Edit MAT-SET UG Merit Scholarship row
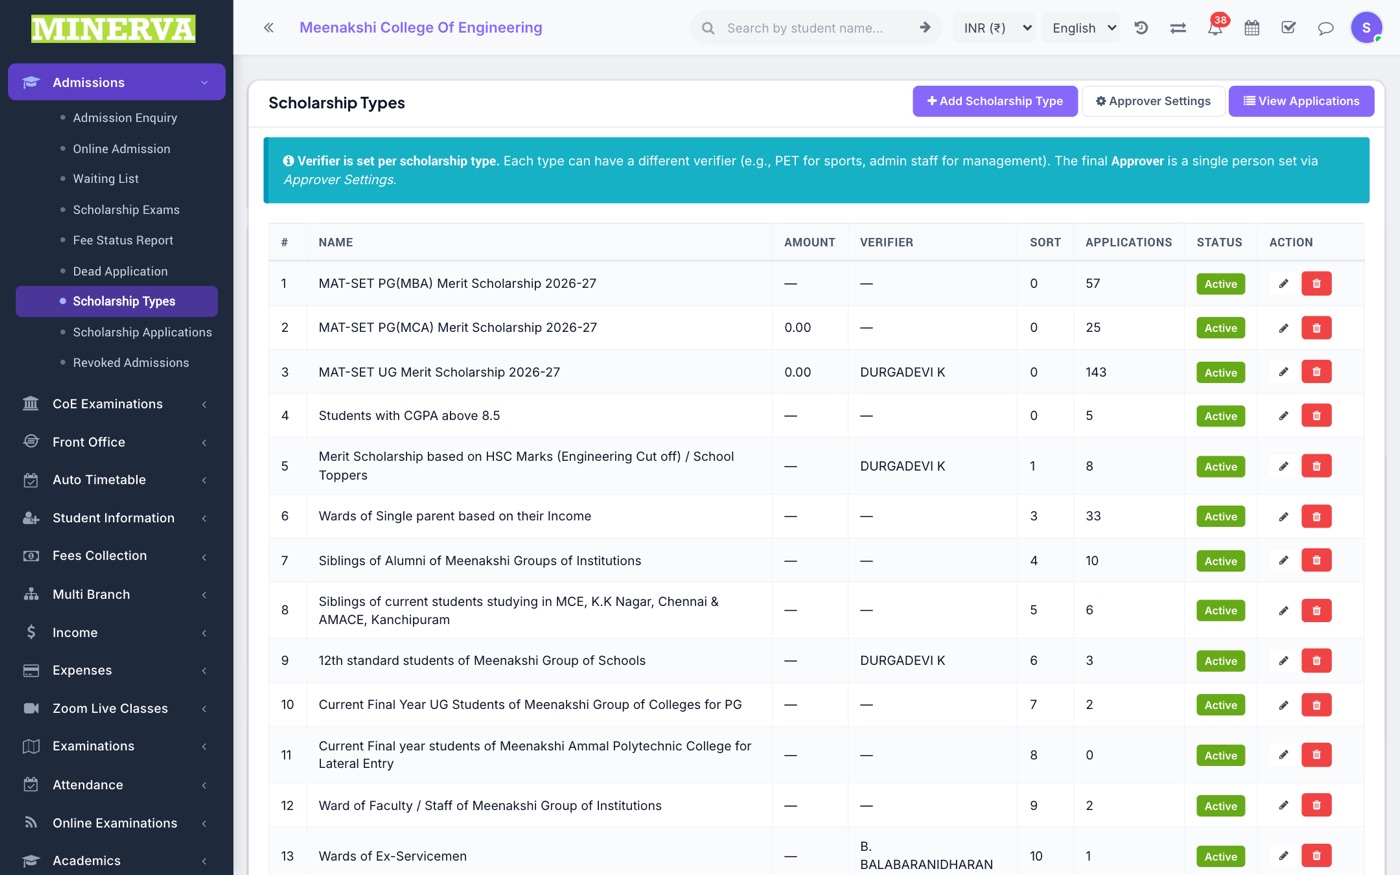Viewport: 1400px width, 875px height. tap(1283, 372)
